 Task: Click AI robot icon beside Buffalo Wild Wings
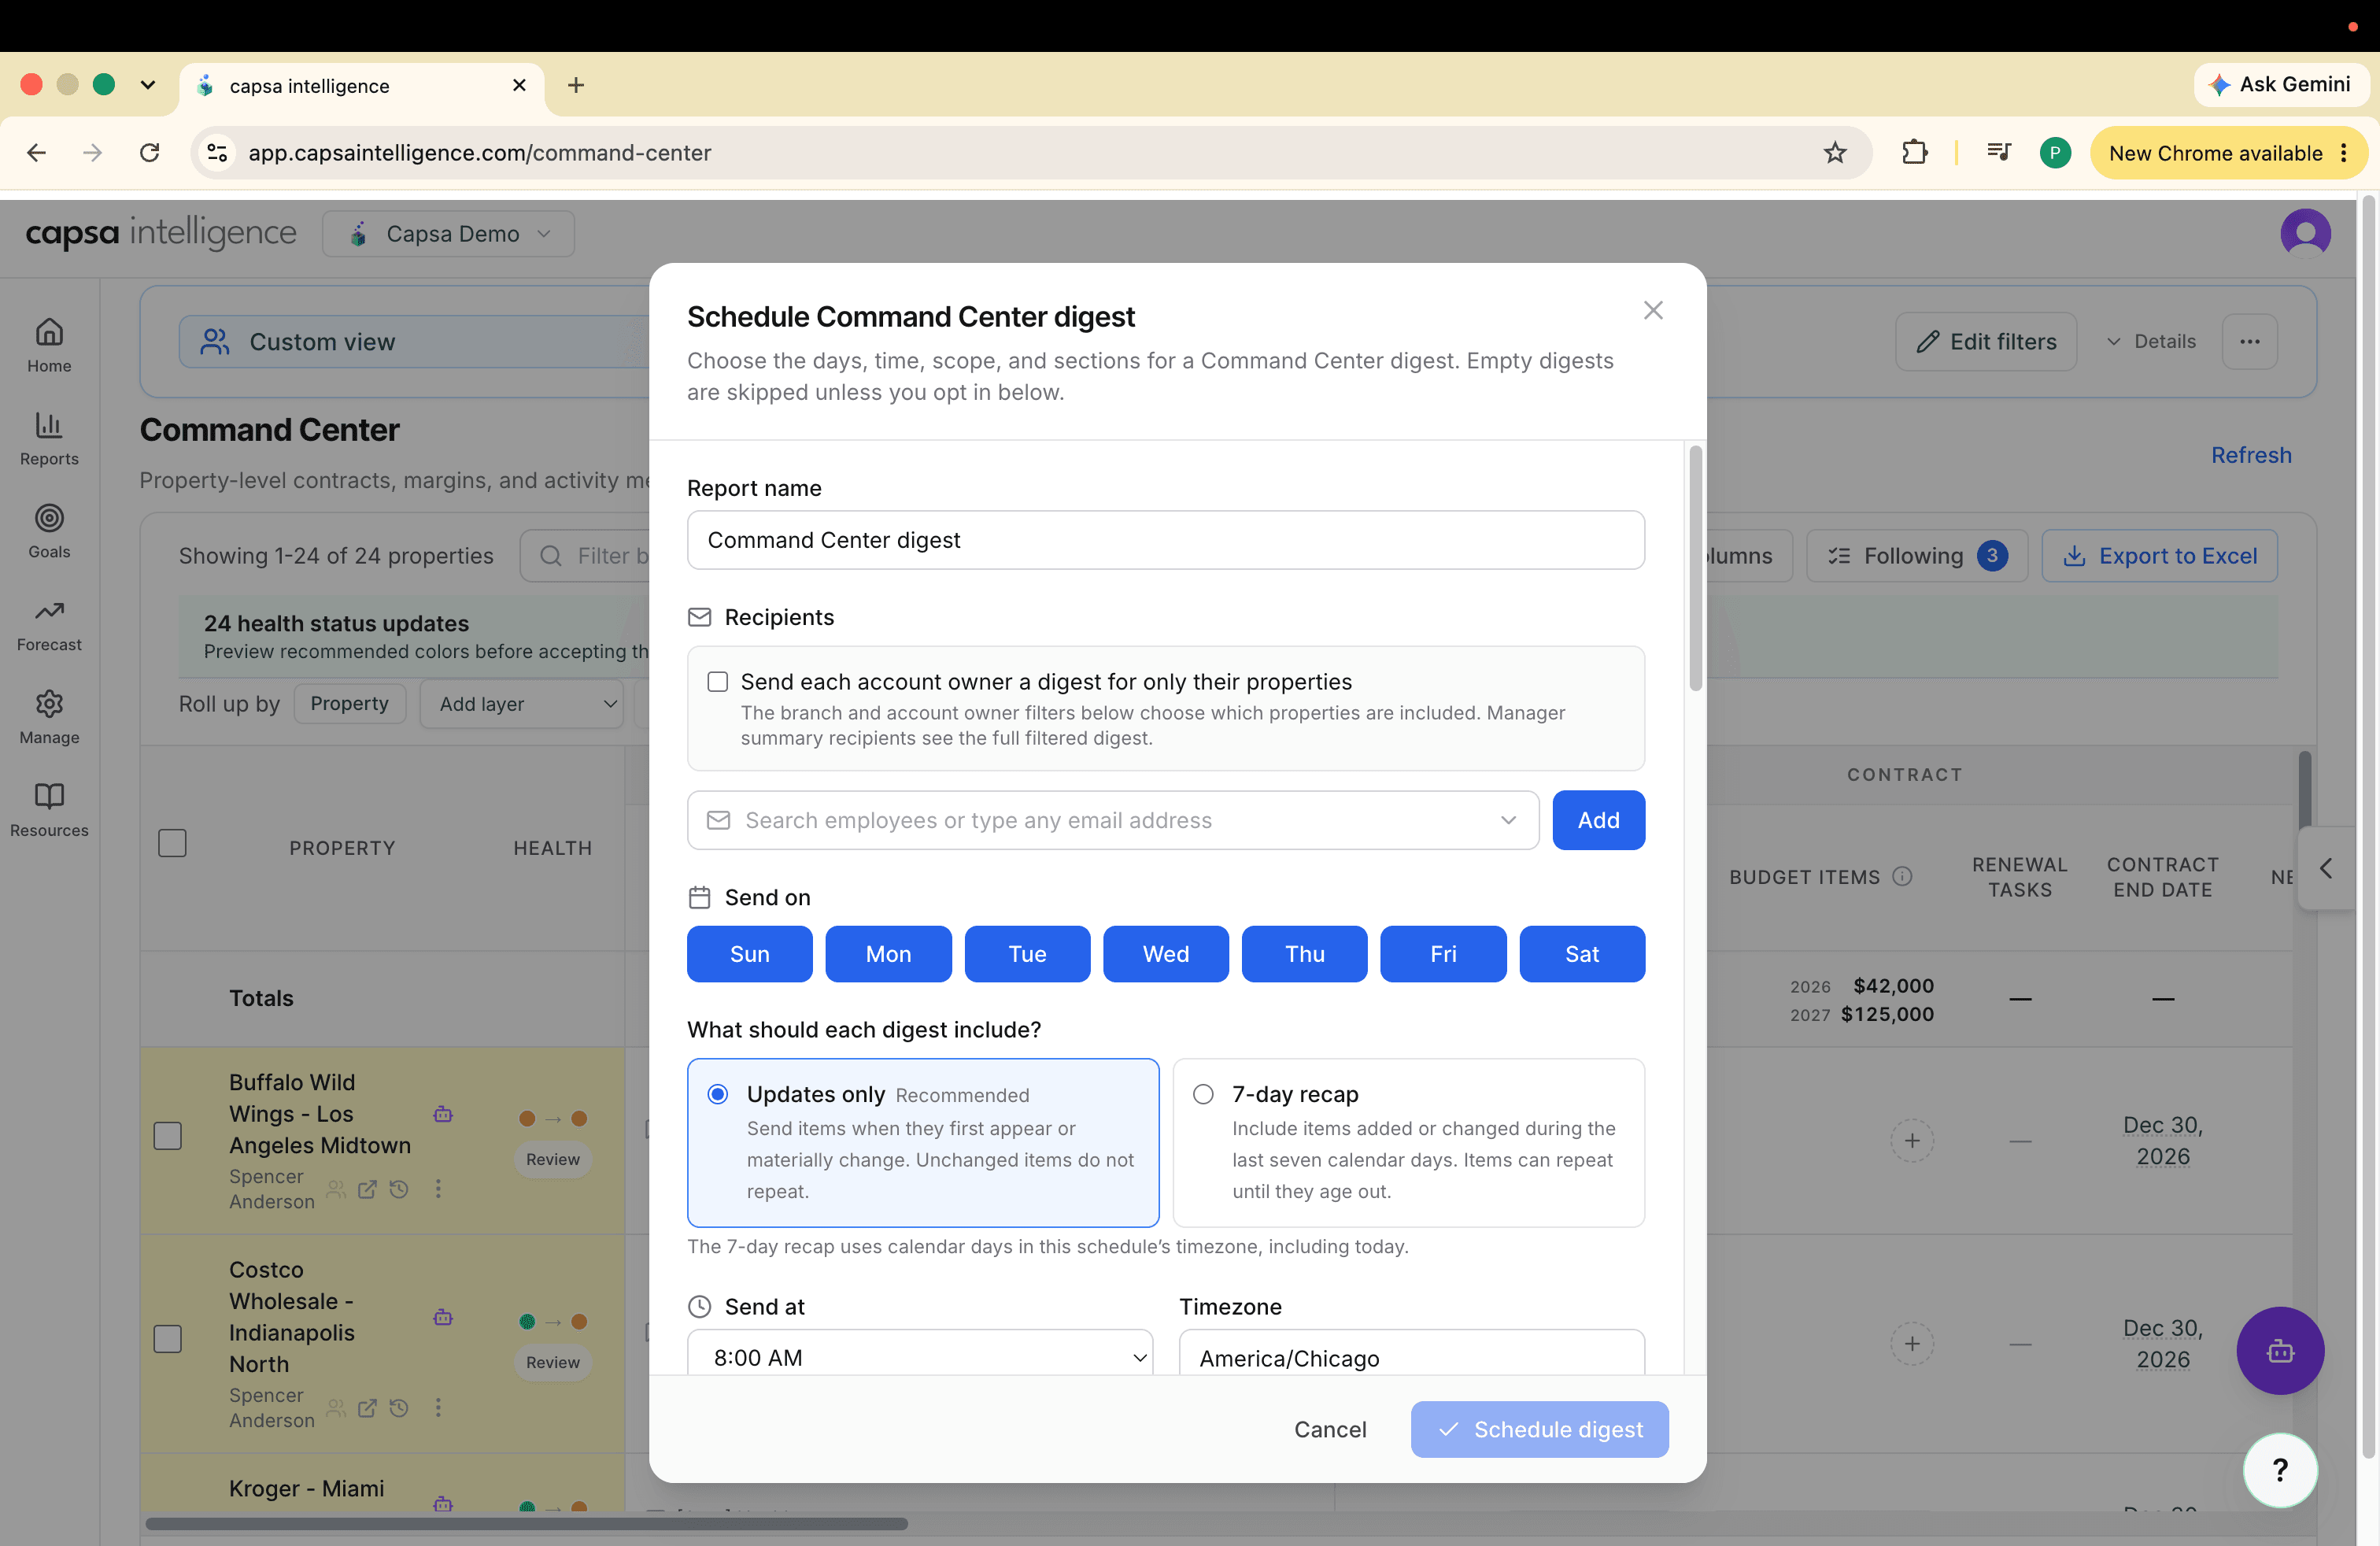(x=443, y=1114)
